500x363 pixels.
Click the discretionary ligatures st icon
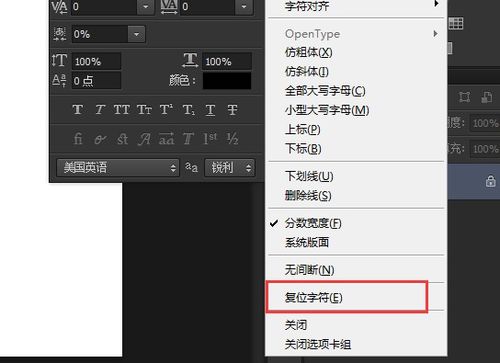122,139
